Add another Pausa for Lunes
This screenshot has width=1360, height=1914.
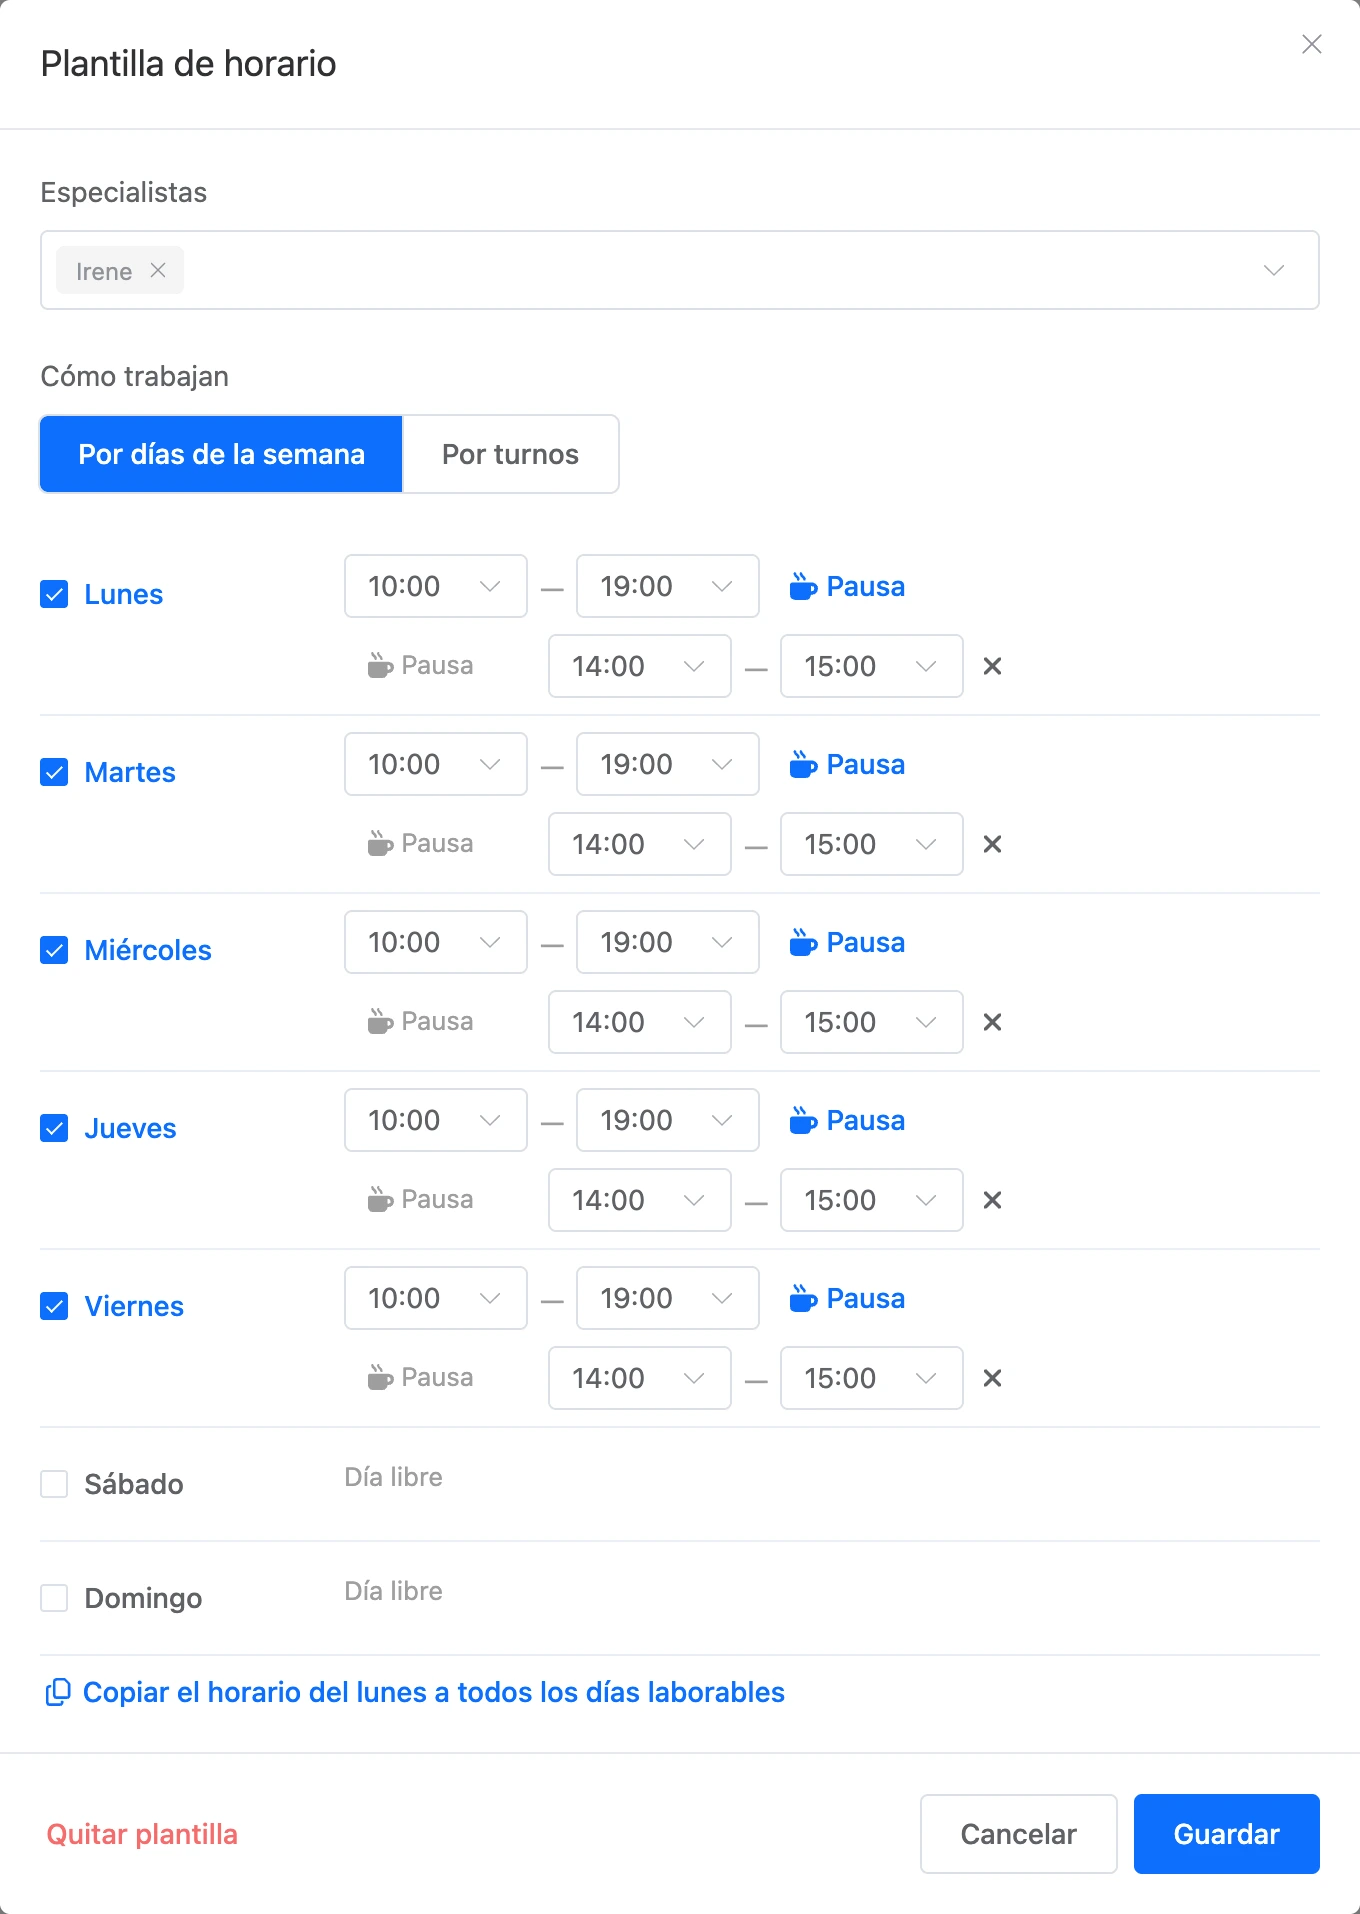coord(847,586)
